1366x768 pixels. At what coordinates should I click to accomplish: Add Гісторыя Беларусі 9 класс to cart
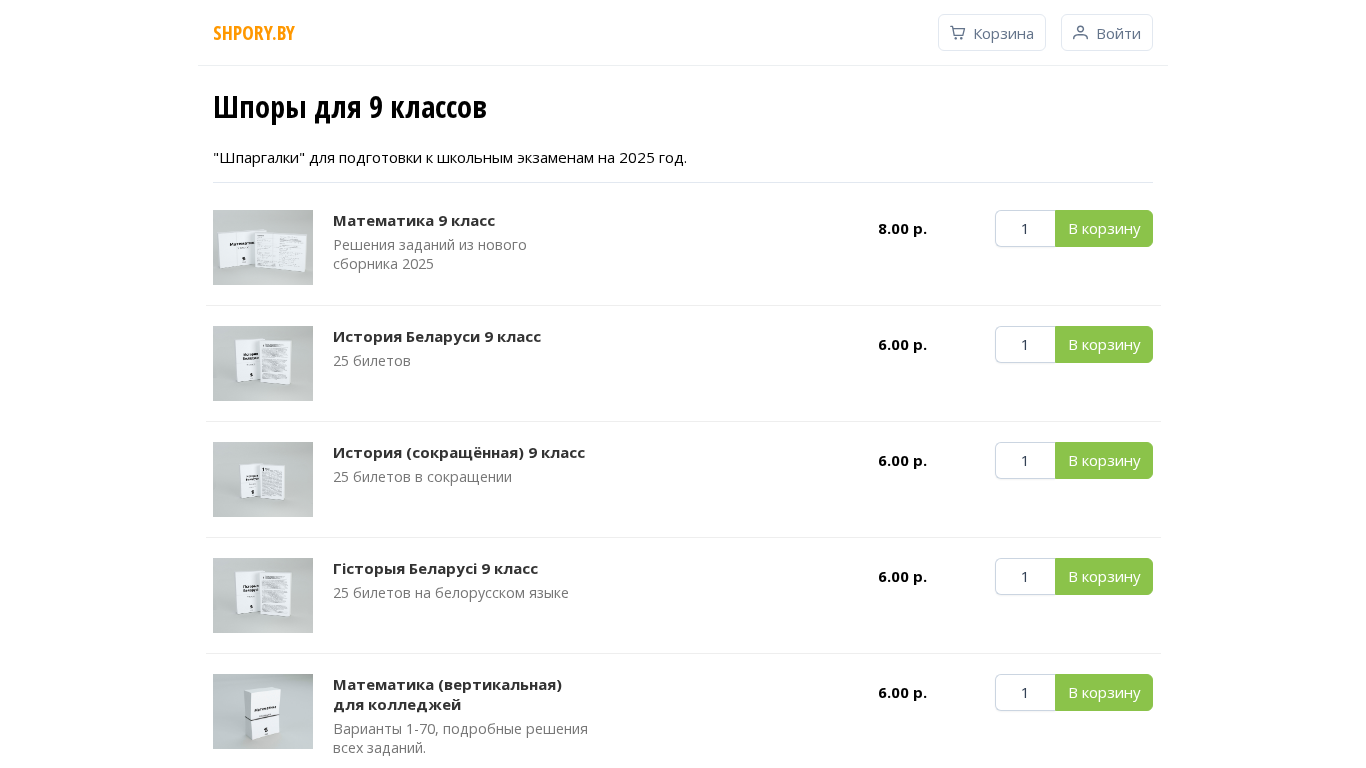click(x=1103, y=576)
